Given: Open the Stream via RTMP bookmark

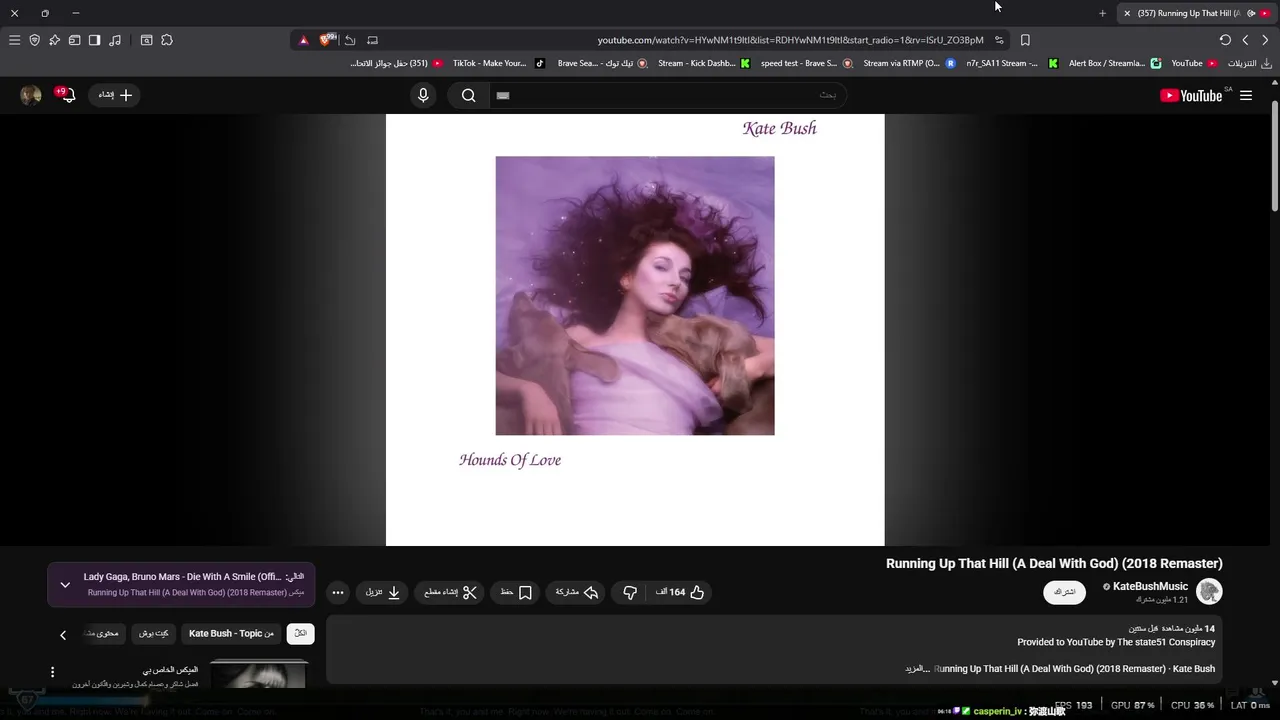Looking at the screenshot, I should [x=909, y=63].
